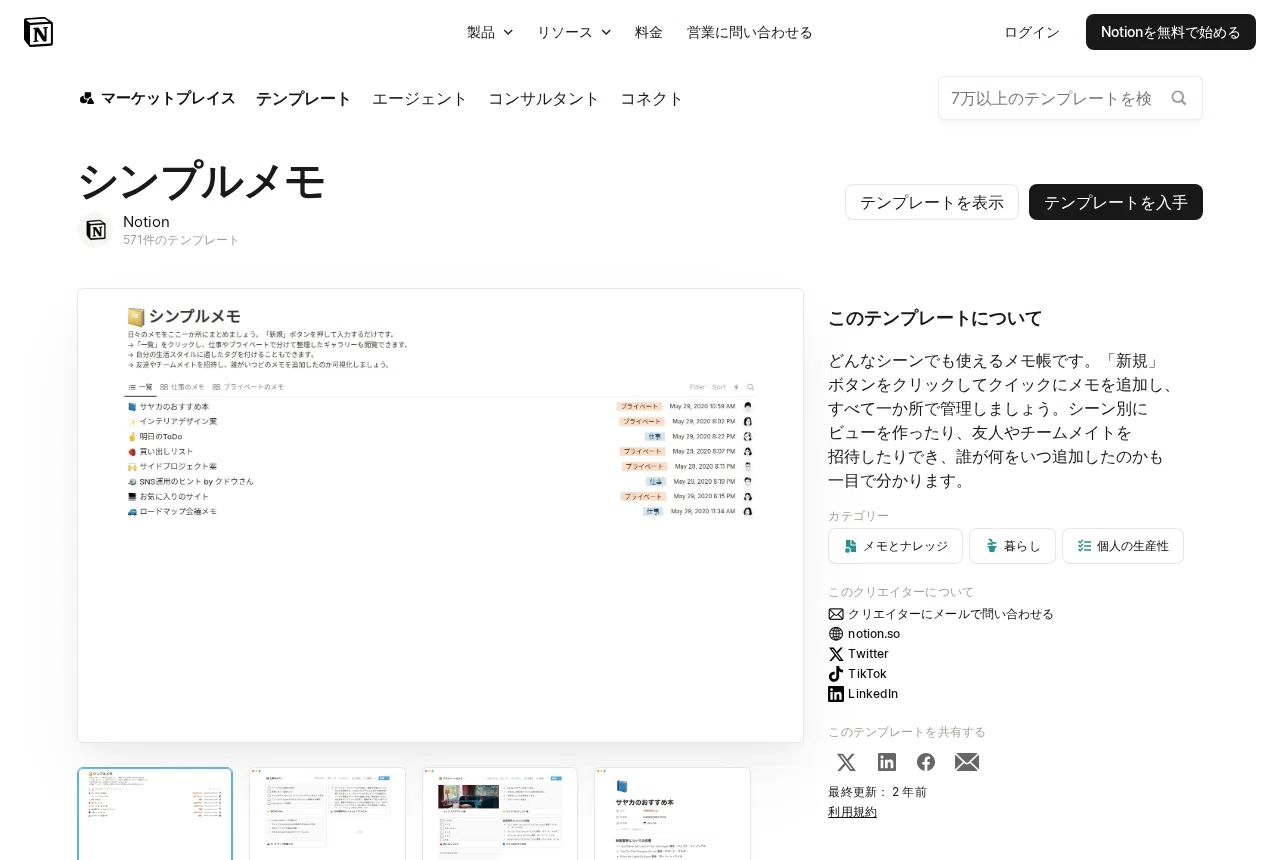
Task: Go to マーケットプレイス home
Action: point(157,98)
